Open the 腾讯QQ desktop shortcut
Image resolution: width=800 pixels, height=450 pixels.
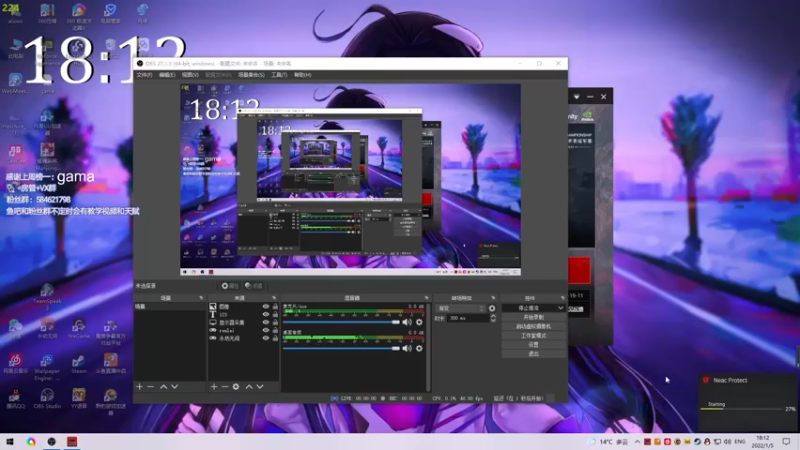click(15, 399)
